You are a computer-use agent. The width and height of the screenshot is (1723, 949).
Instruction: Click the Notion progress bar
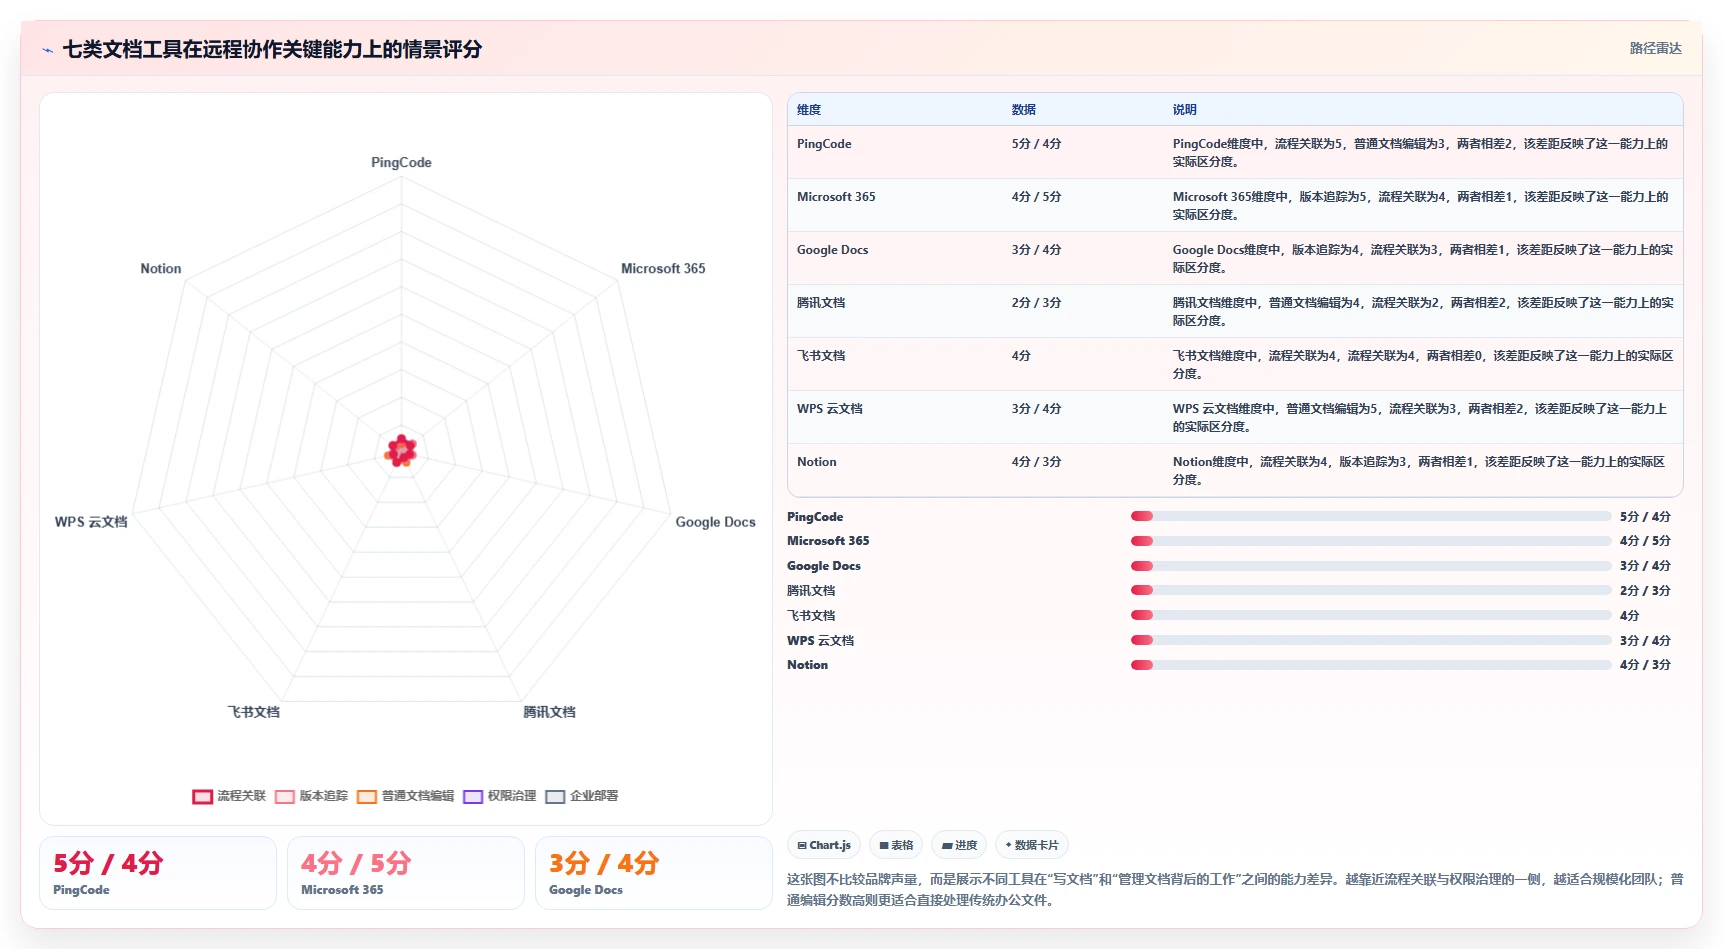[1371, 665]
